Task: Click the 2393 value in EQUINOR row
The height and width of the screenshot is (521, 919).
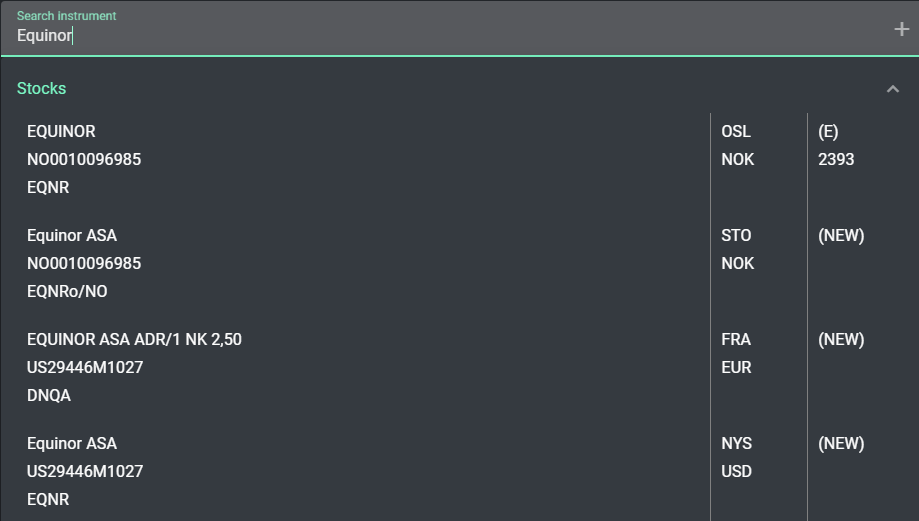Action: click(836, 160)
